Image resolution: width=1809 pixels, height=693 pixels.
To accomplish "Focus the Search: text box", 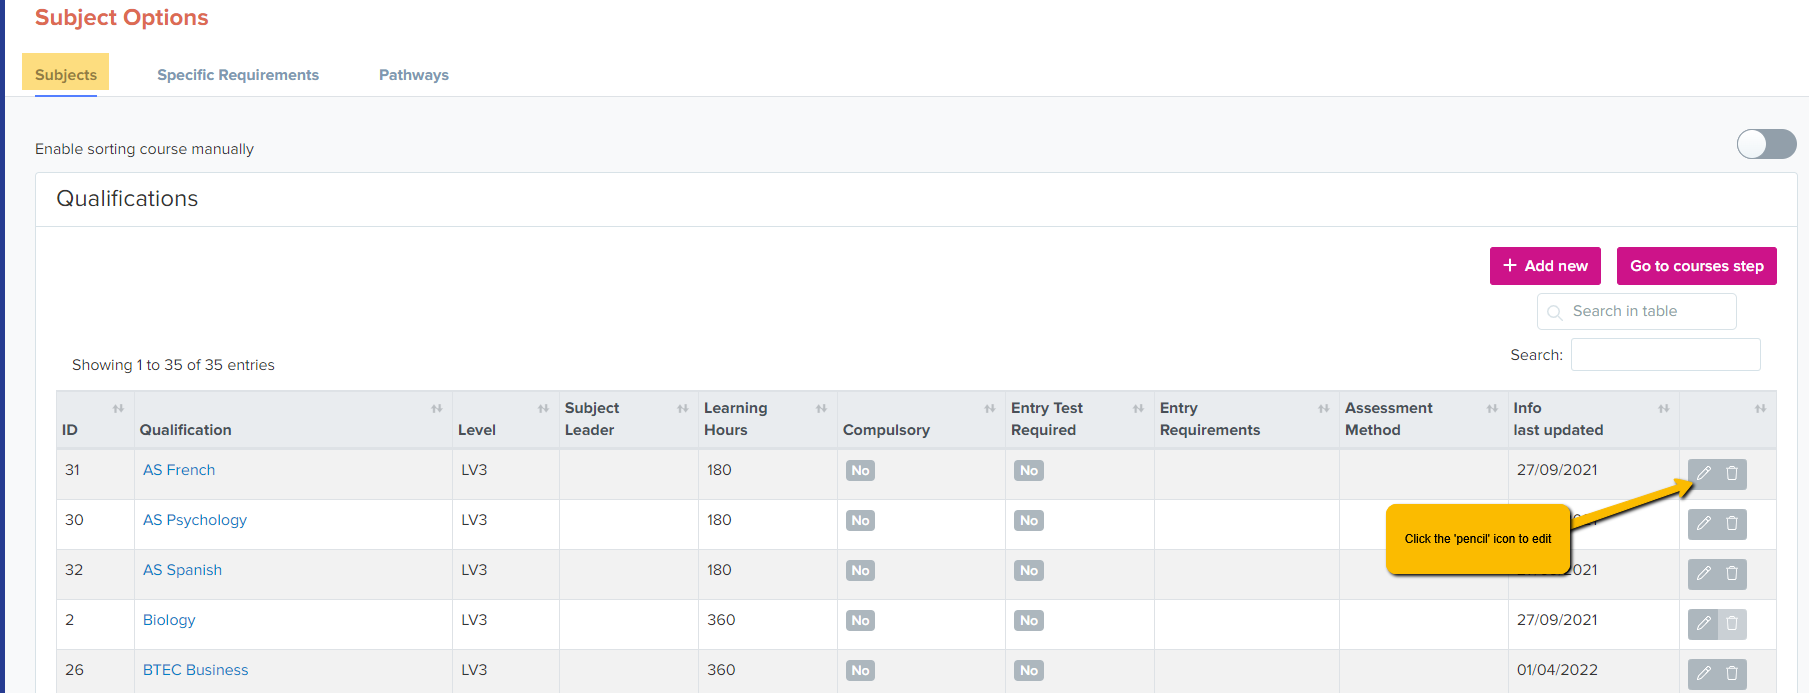I will [1666, 354].
